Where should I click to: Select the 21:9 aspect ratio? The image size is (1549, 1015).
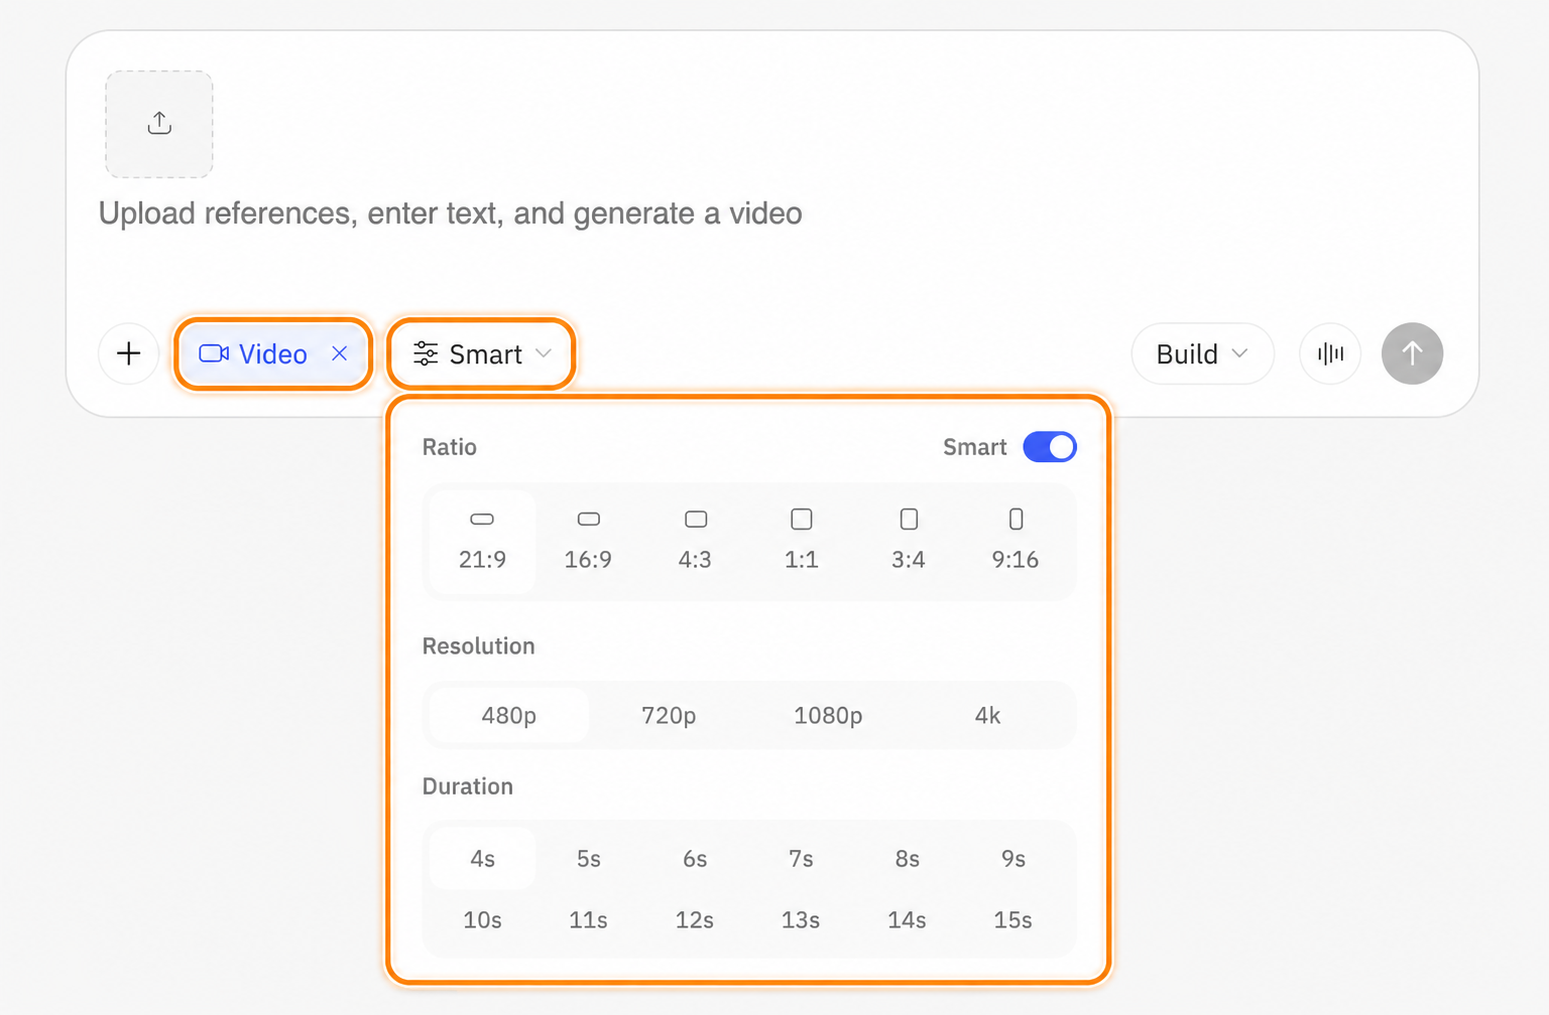click(482, 541)
